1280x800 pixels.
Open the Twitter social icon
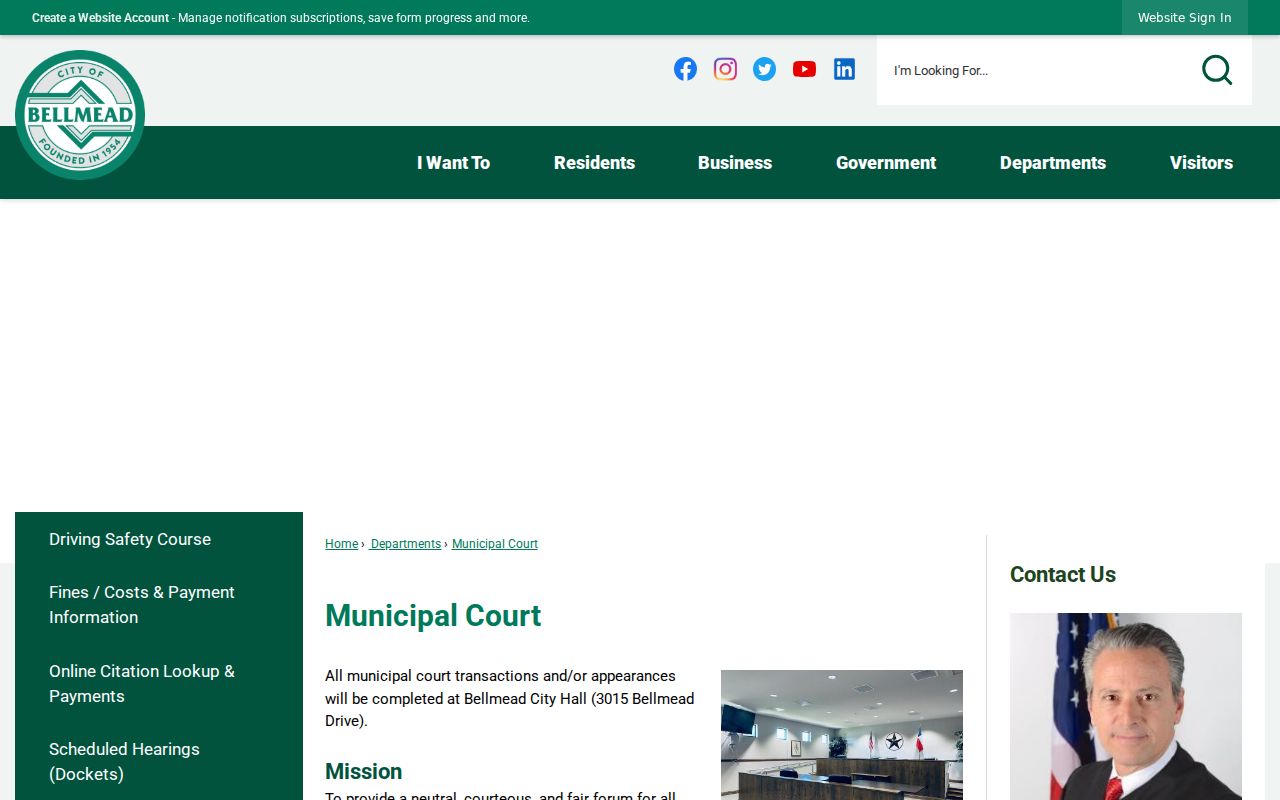coord(764,69)
